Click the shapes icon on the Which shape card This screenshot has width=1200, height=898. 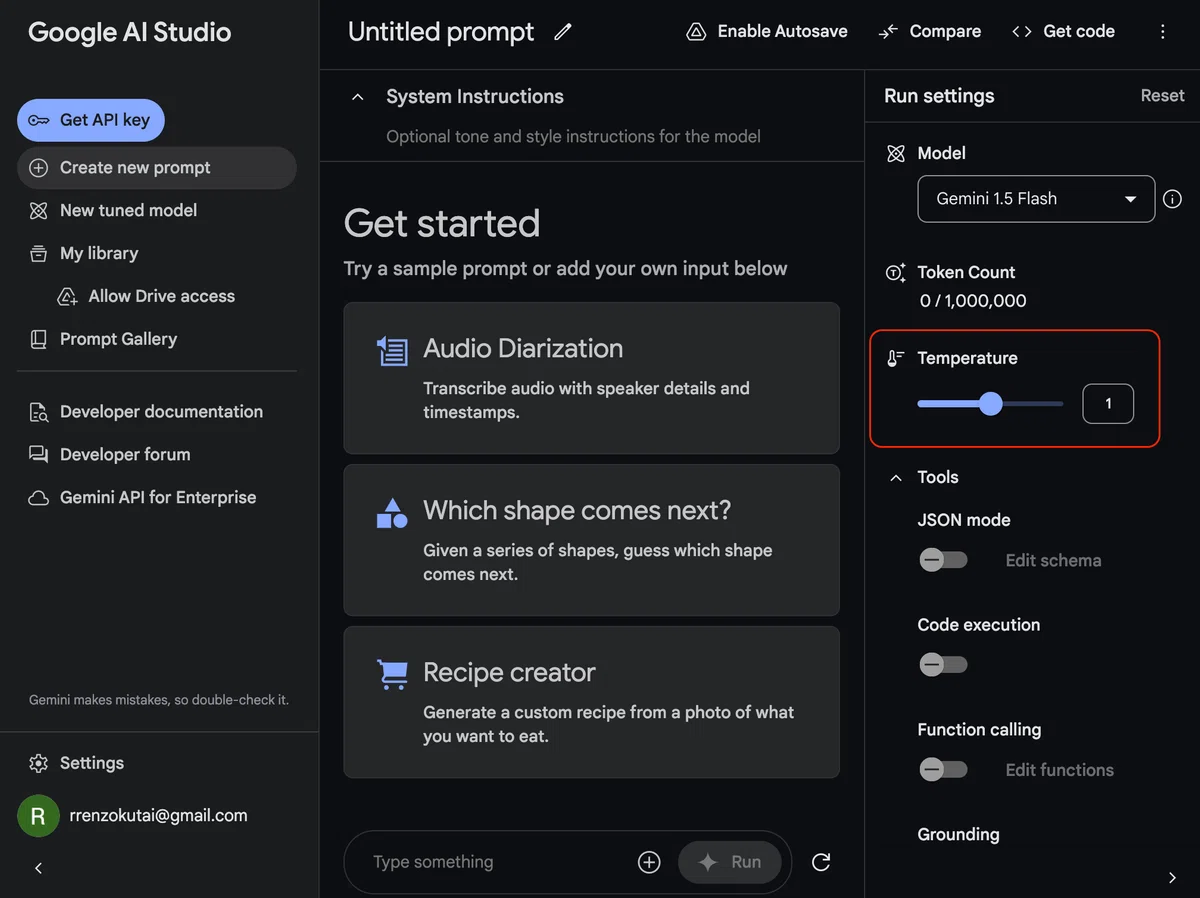(392, 513)
